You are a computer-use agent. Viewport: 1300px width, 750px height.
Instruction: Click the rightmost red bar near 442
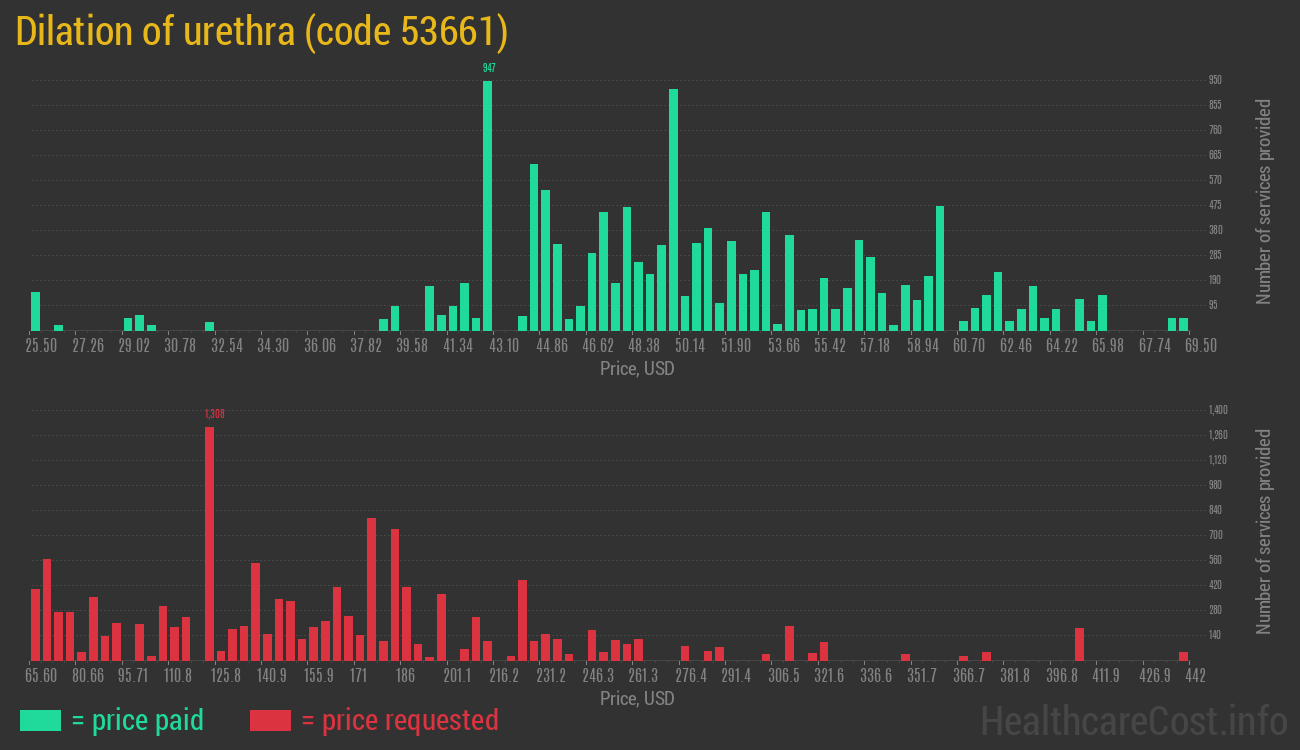(x=1183, y=656)
